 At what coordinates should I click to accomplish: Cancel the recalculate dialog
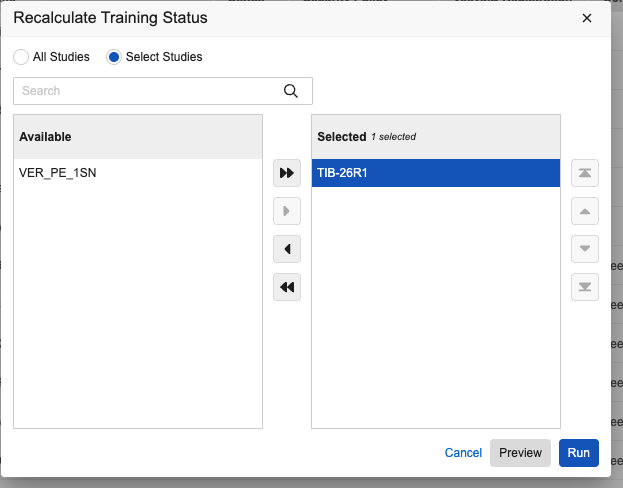click(463, 453)
